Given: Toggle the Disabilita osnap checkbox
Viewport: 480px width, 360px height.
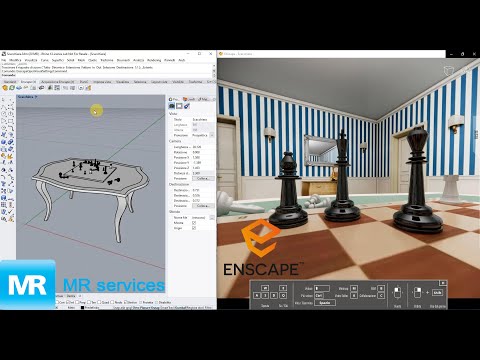Looking at the screenshot, I should [x=157, y=302].
